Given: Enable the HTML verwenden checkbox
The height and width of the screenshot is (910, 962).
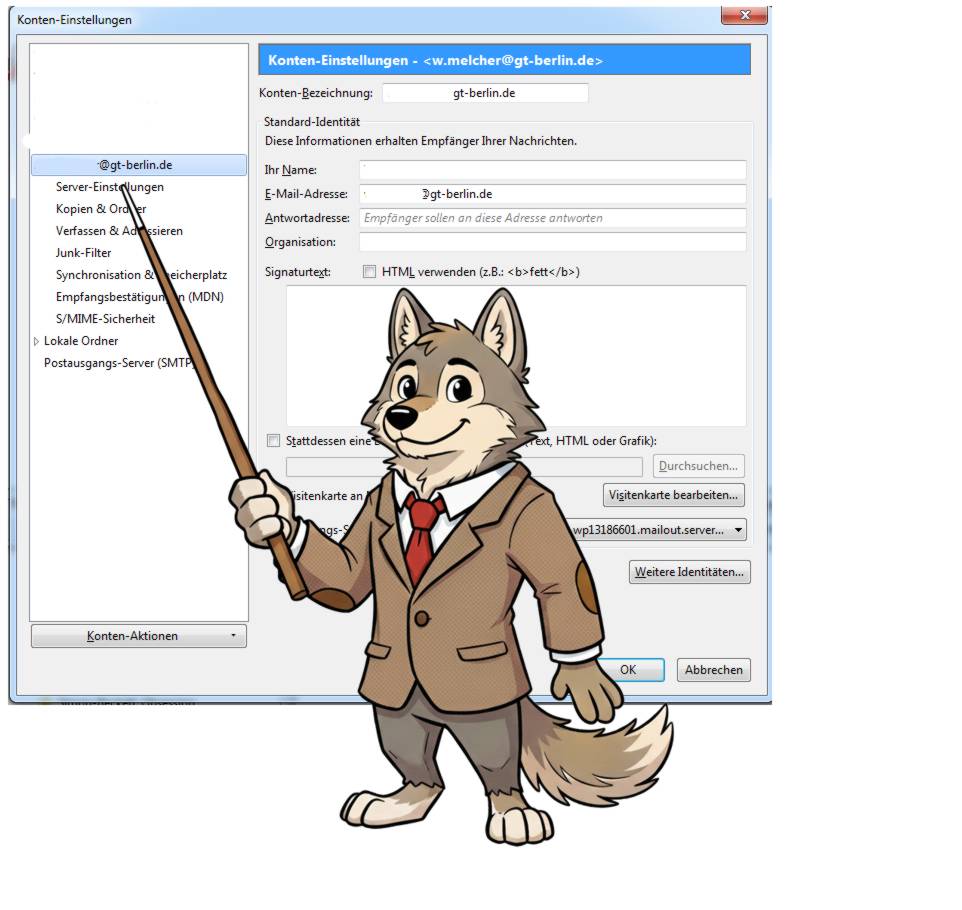Looking at the screenshot, I should (x=369, y=272).
